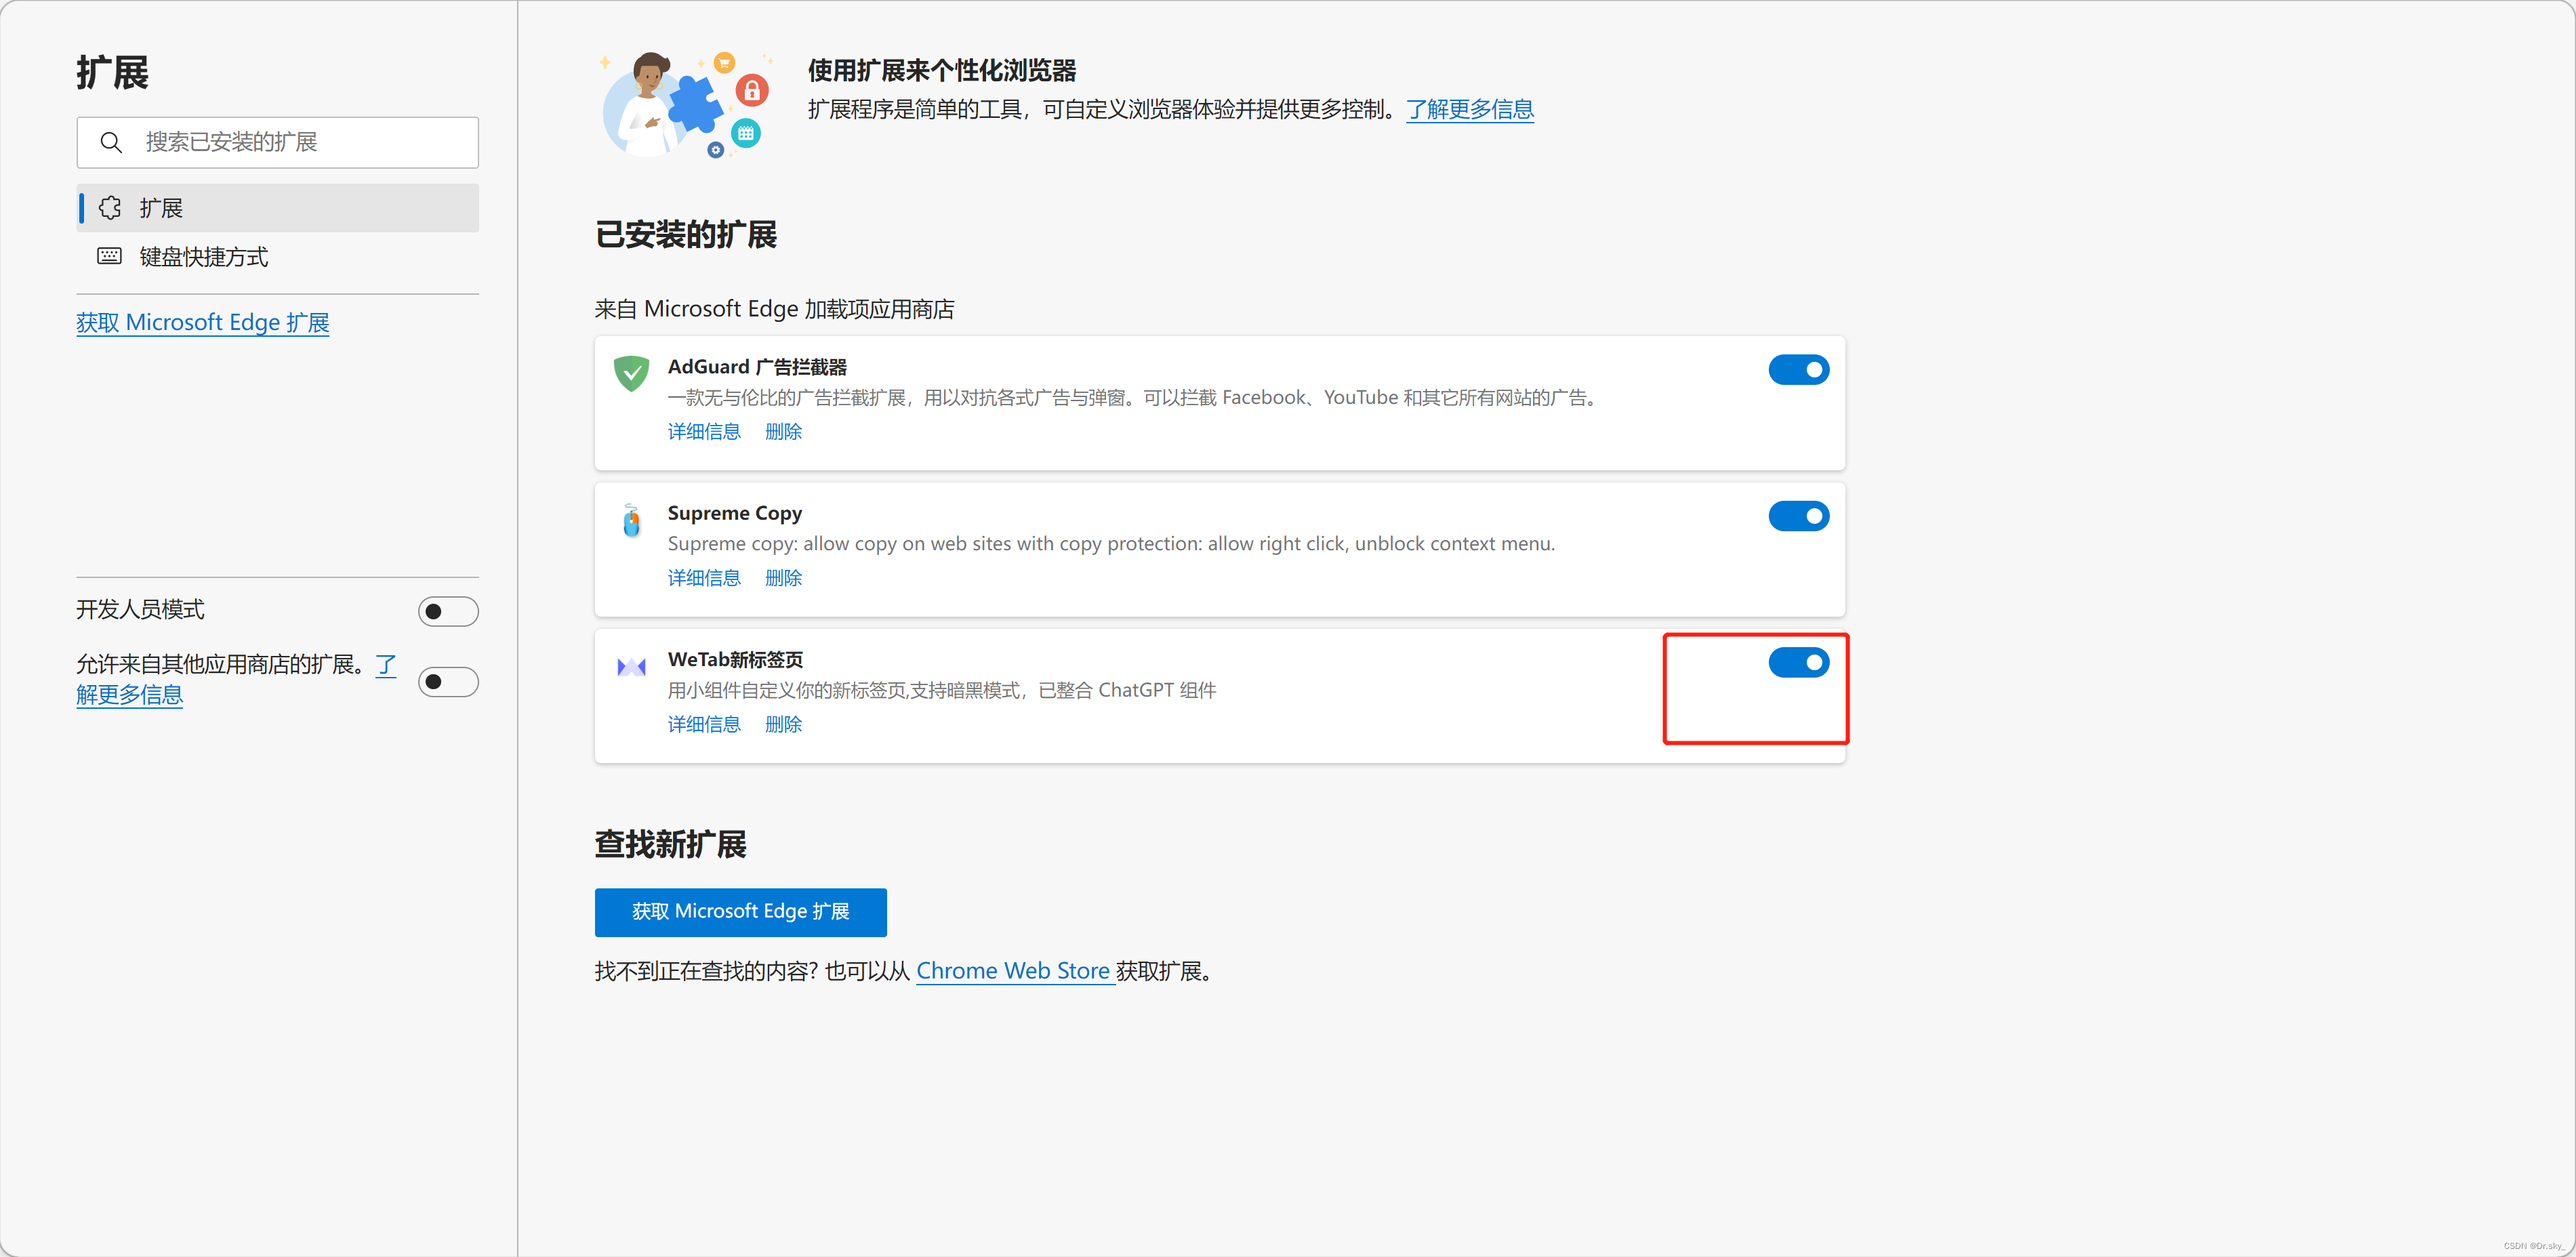
Task: Click the extensions illustration banner image
Action: point(686,105)
